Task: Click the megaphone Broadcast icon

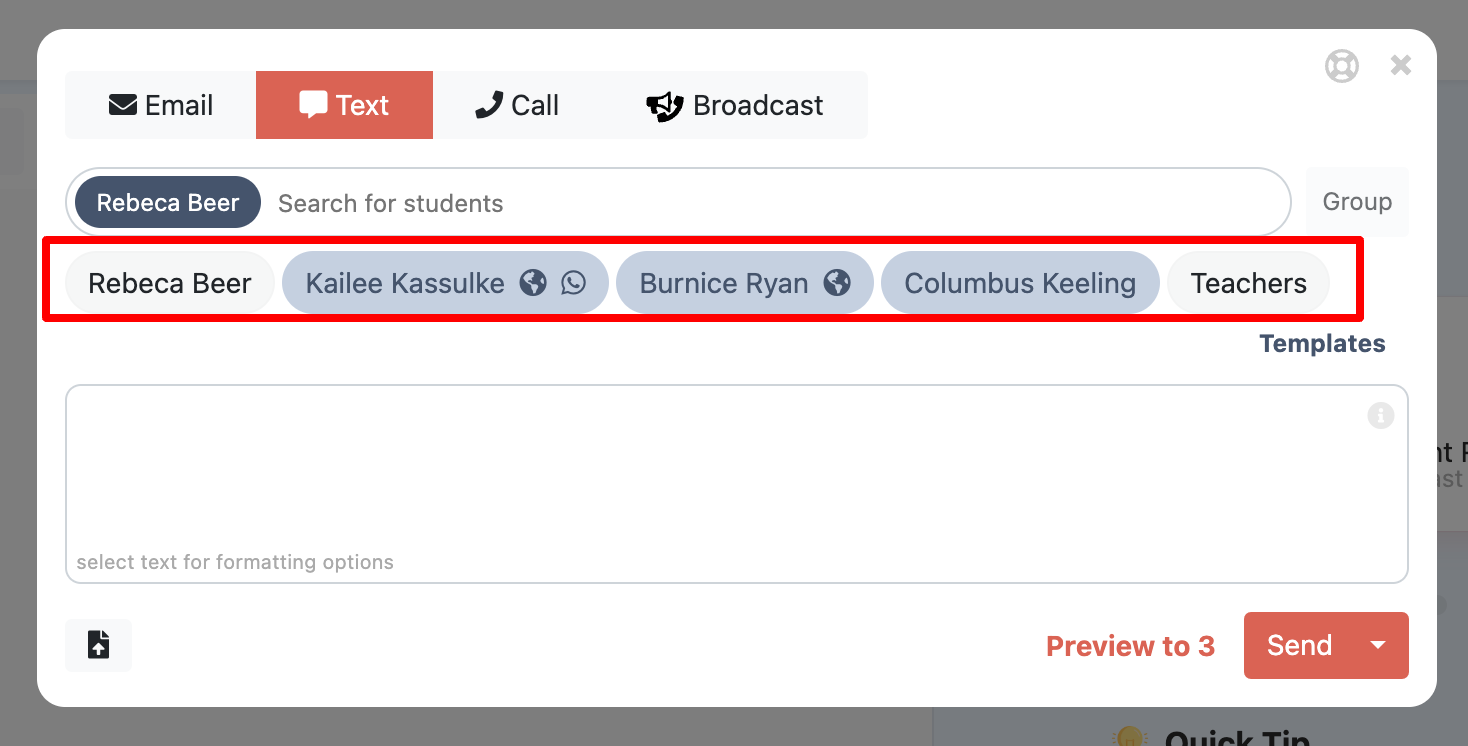Action: click(664, 106)
